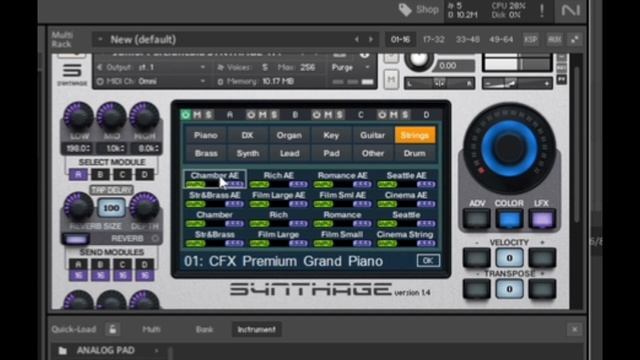Mute layer A

click(x=197, y=115)
